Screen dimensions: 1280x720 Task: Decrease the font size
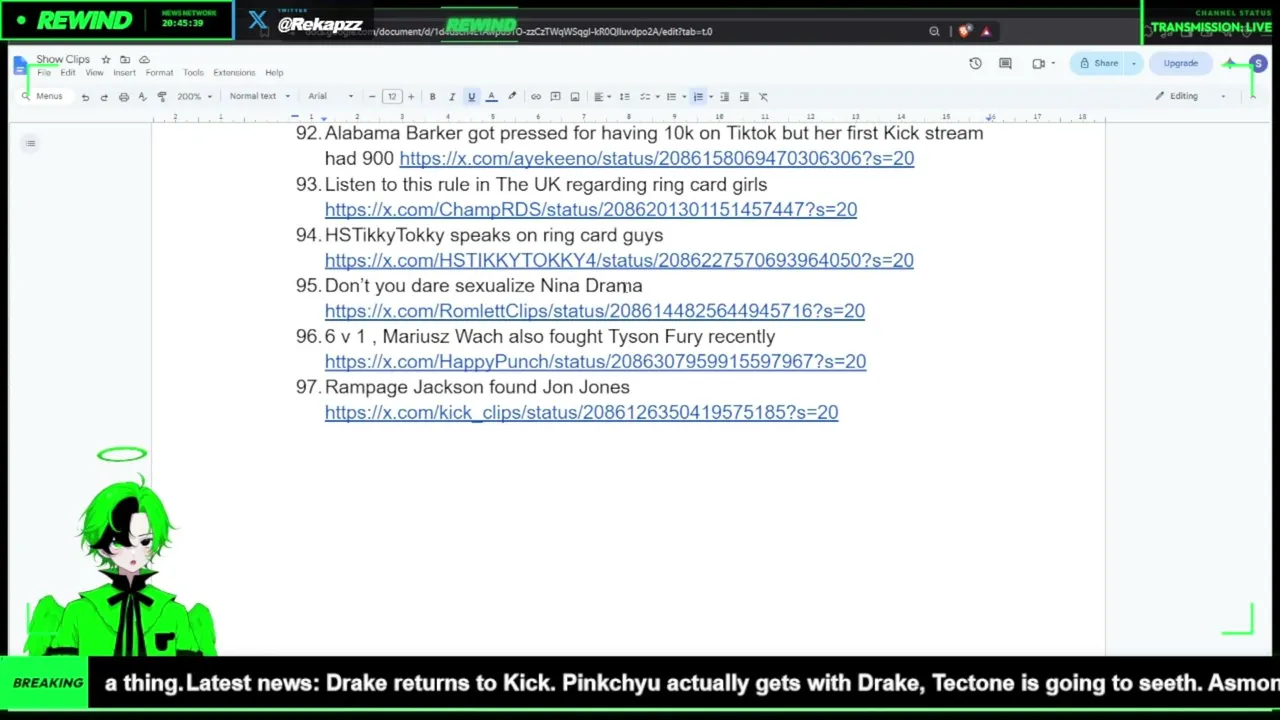click(372, 97)
